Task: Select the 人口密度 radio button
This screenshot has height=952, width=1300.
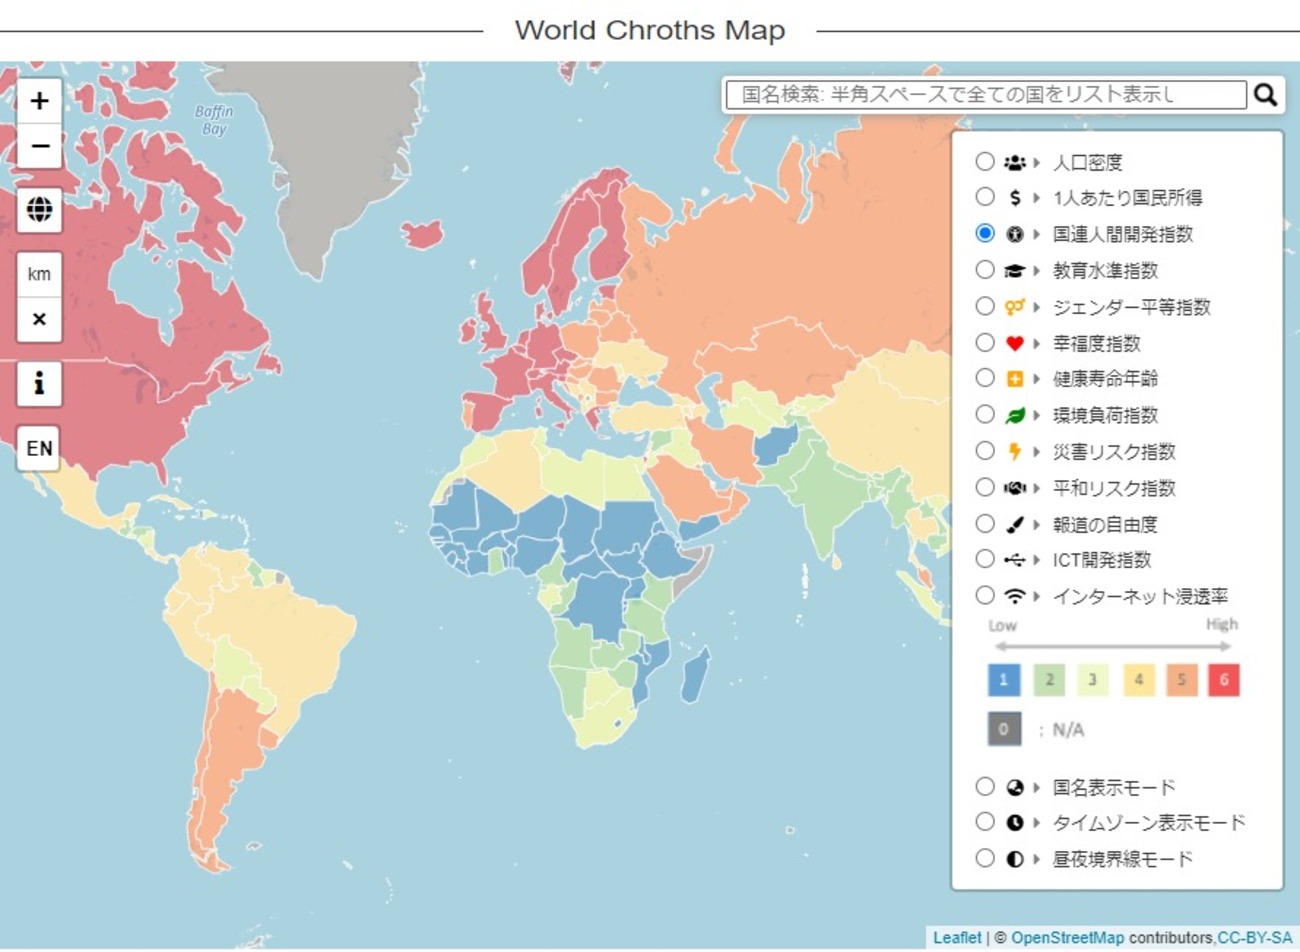Action: click(985, 161)
